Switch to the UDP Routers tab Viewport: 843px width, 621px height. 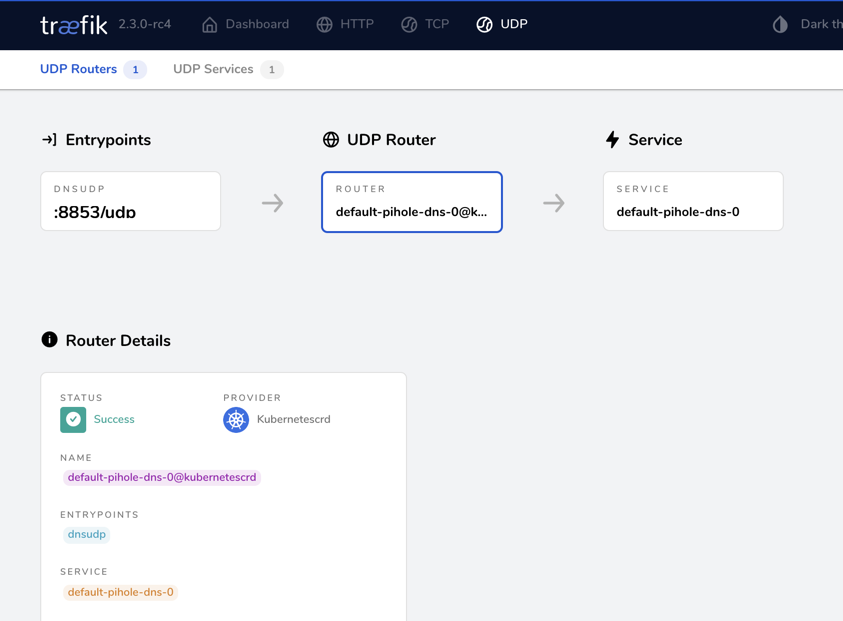pos(78,69)
